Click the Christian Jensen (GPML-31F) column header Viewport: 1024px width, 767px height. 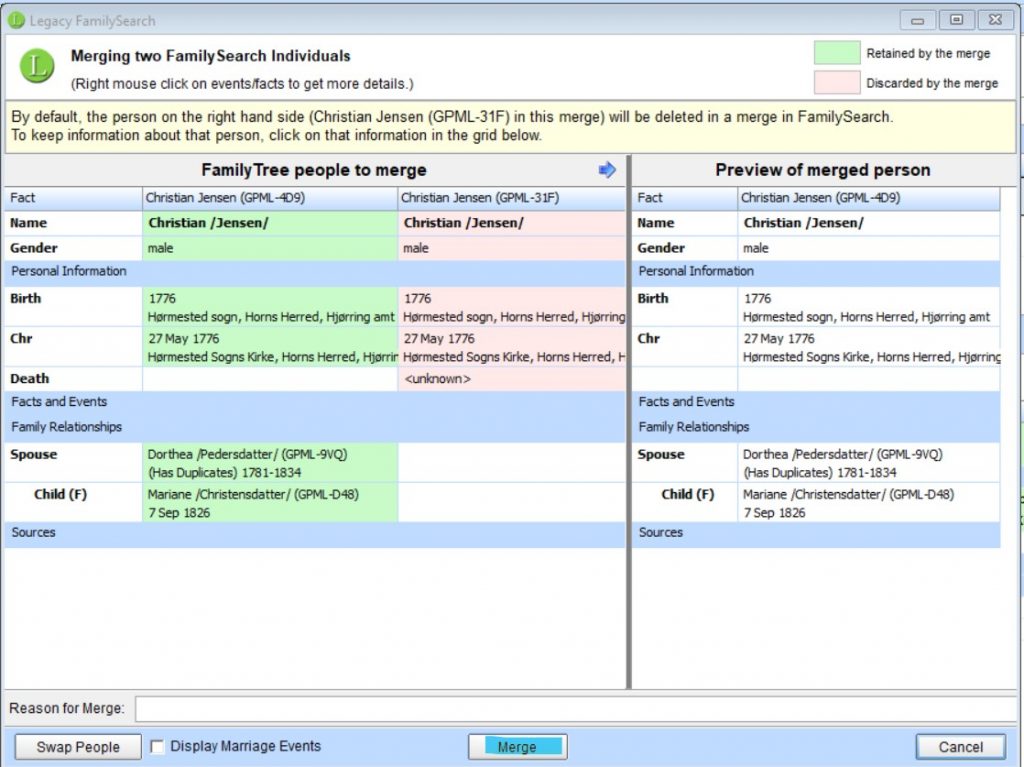(x=511, y=198)
